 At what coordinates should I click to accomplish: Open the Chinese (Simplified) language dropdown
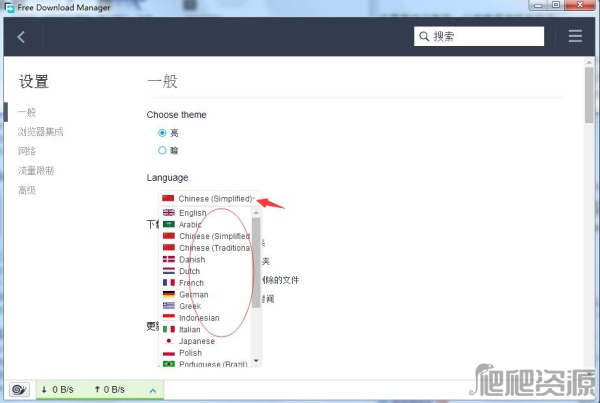210,199
